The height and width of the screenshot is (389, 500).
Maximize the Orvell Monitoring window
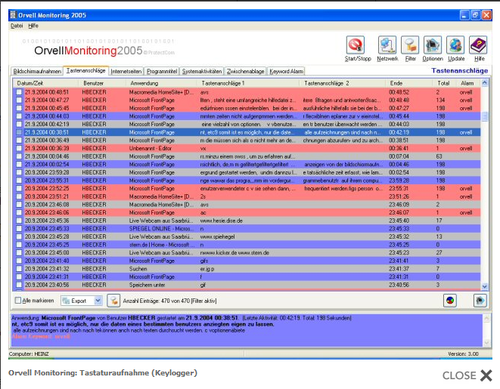point(476,15)
